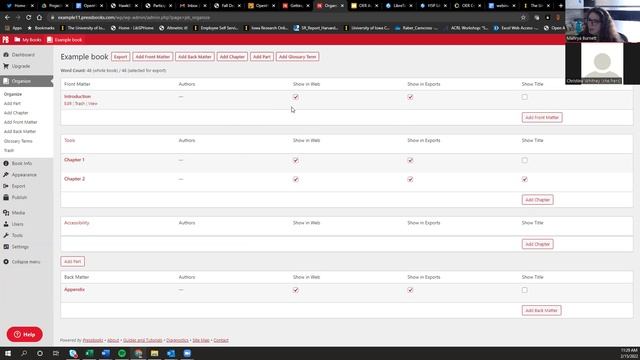Viewport: 640px width, 360px height.
Task: Open the Tools part title link
Action: (x=69, y=140)
